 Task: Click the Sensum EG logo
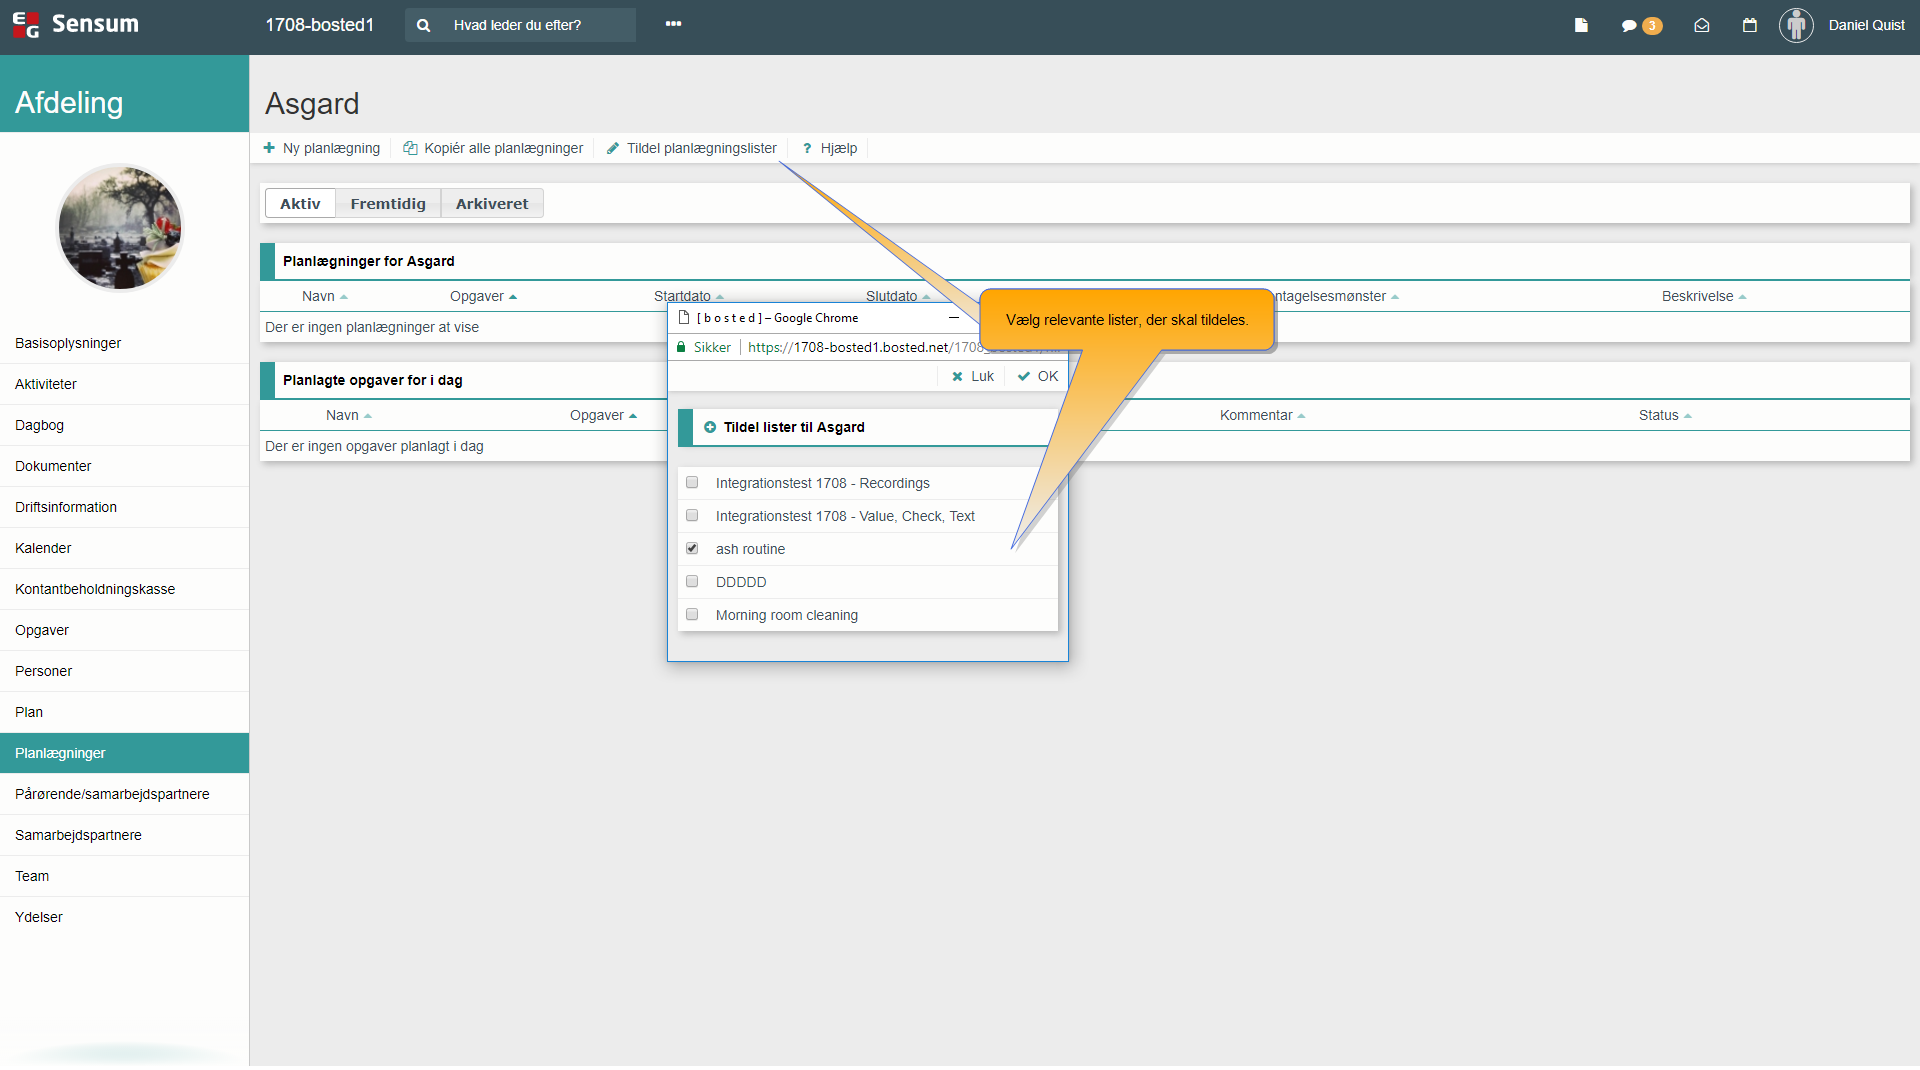(76, 24)
